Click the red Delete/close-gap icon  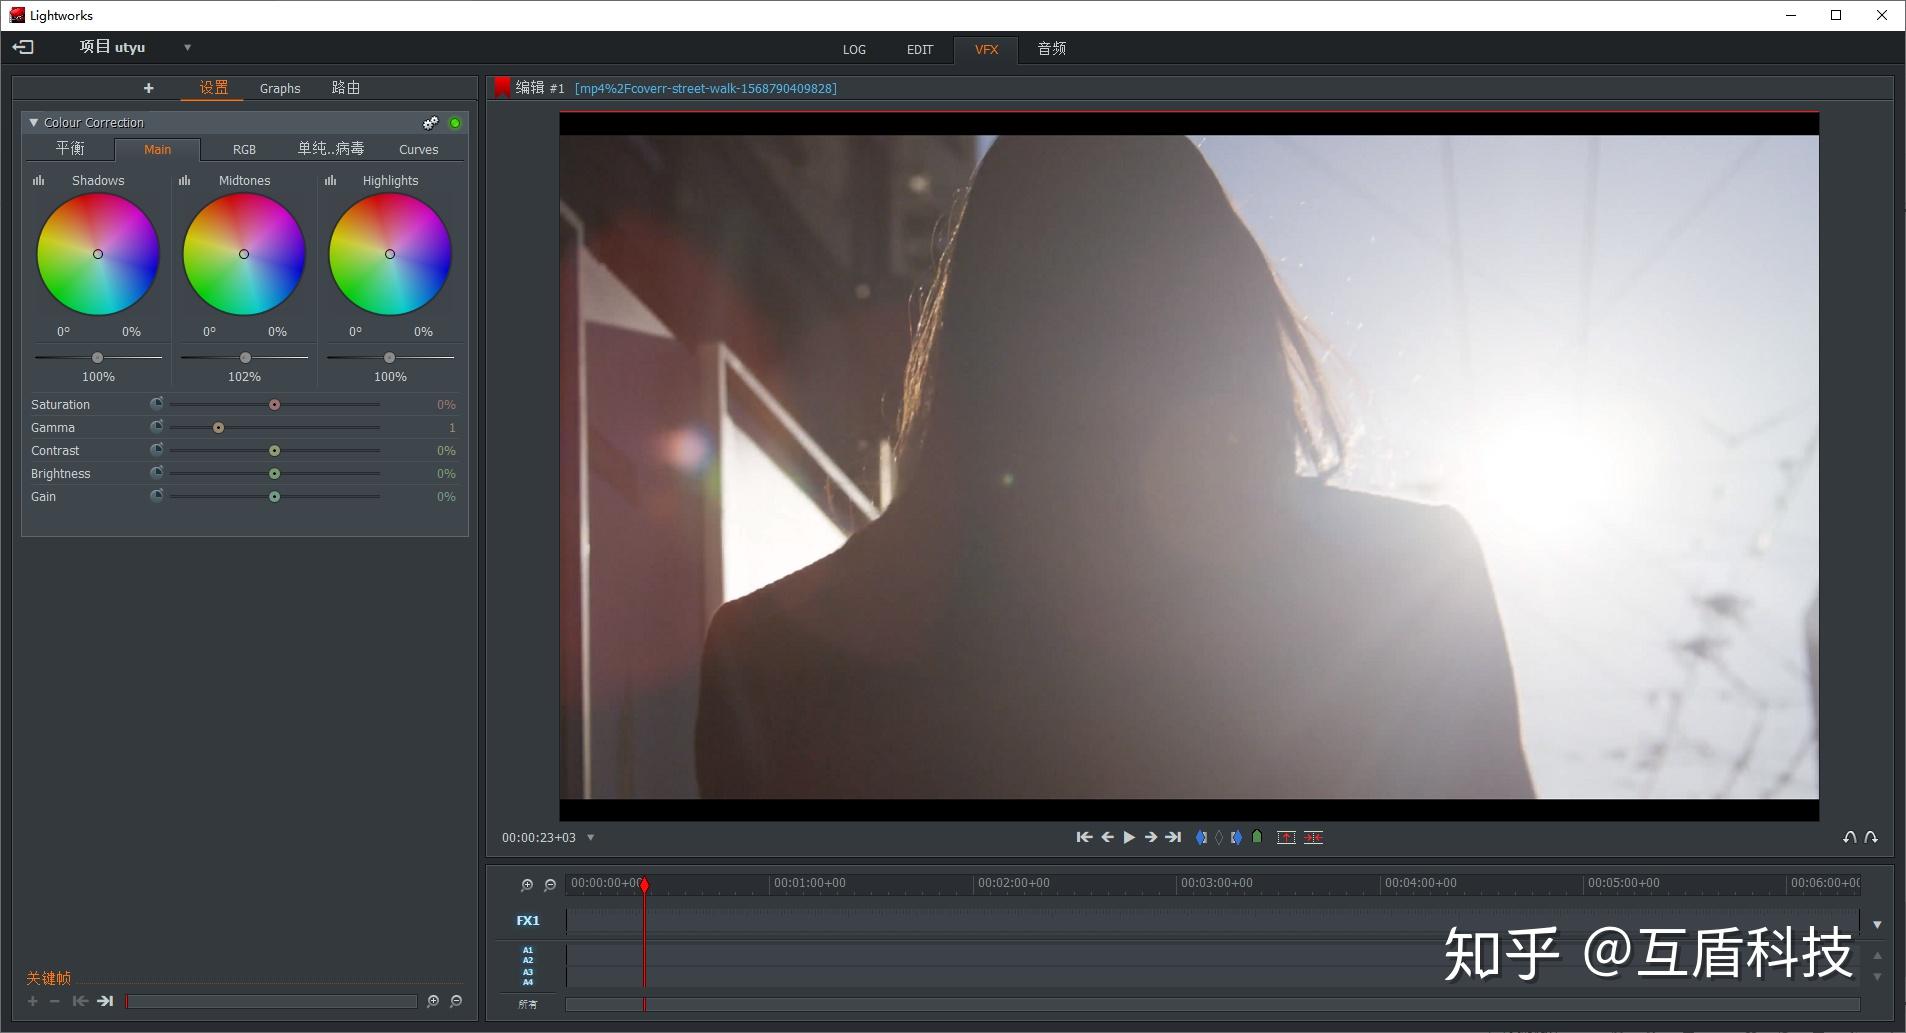click(x=1313, y=837)
